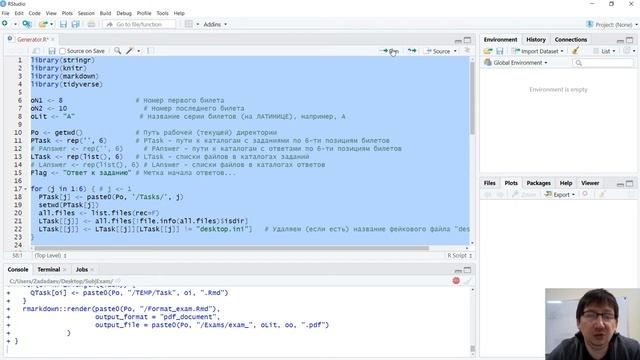Click Show in new window icon in editor
The image size is (640, 360).
pos(36,51)
